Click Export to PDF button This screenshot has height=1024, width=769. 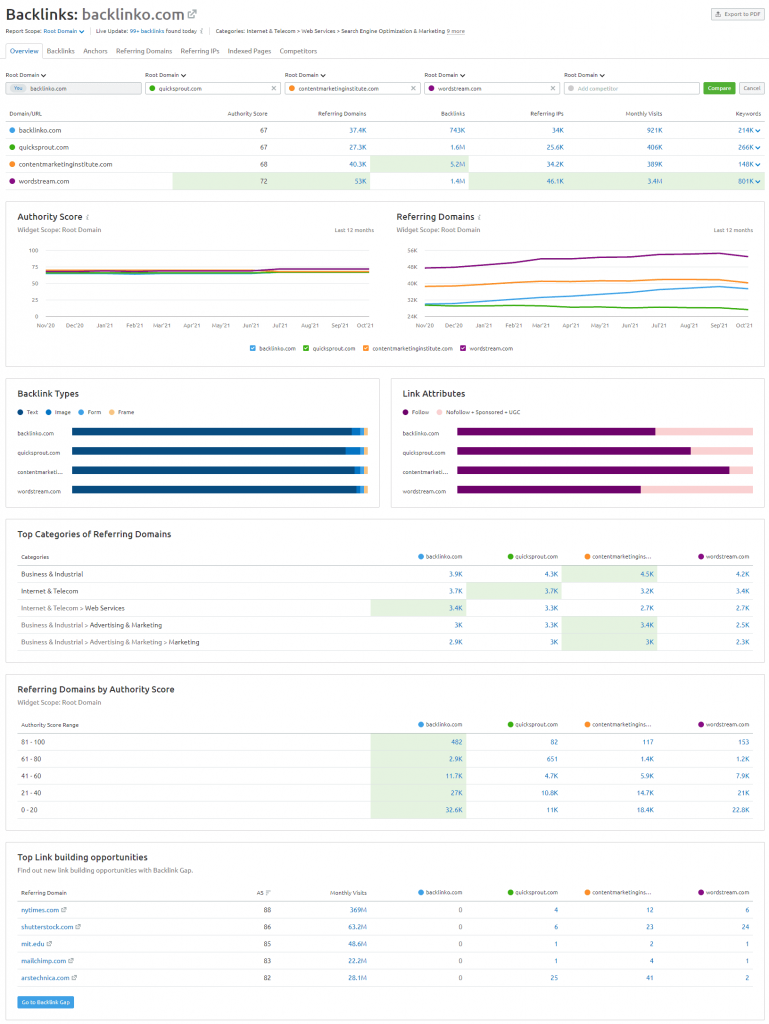738,14
